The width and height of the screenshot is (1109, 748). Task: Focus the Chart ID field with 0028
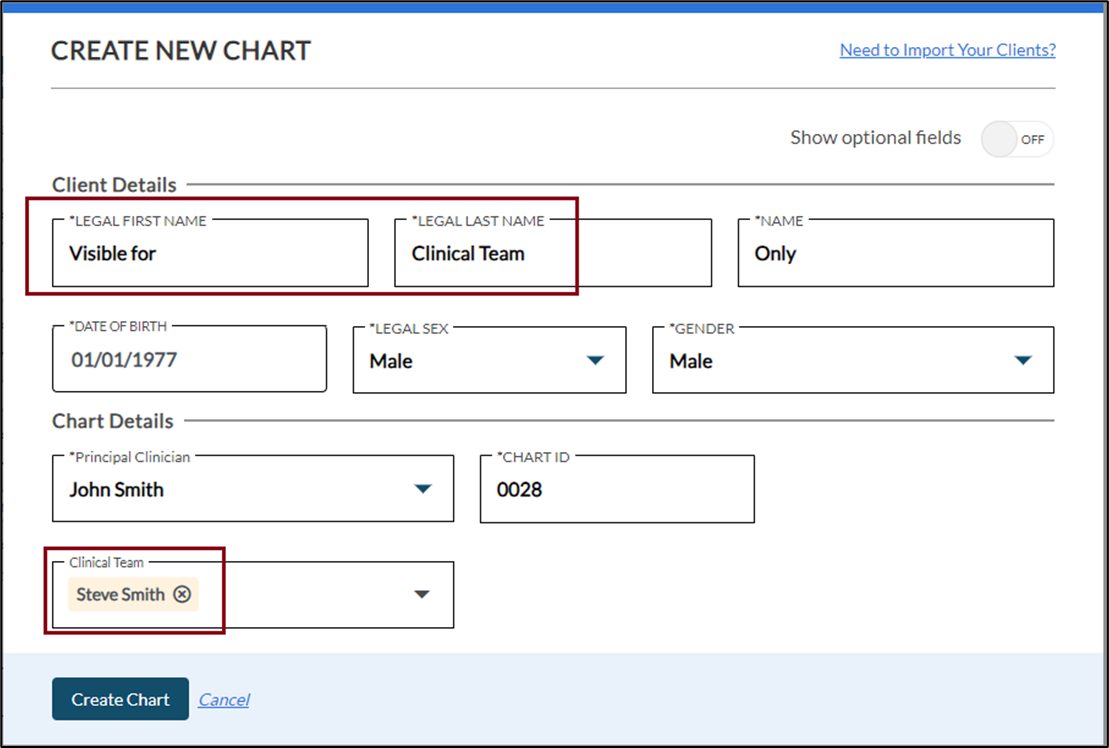click(617, 490)
